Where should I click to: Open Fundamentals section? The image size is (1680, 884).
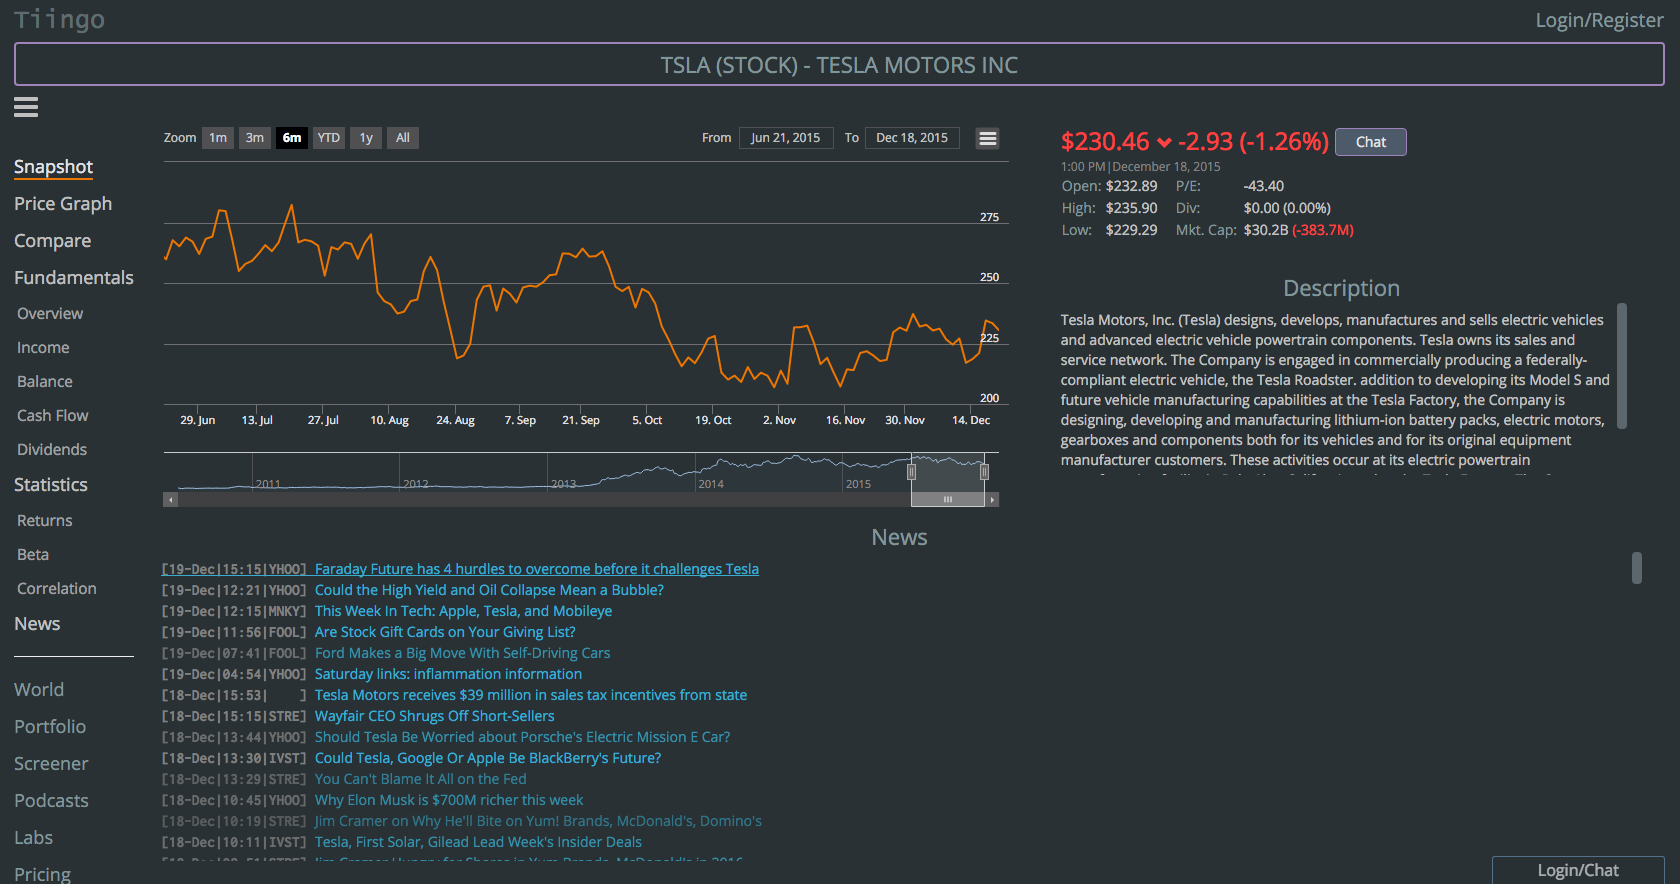point(74,278)
